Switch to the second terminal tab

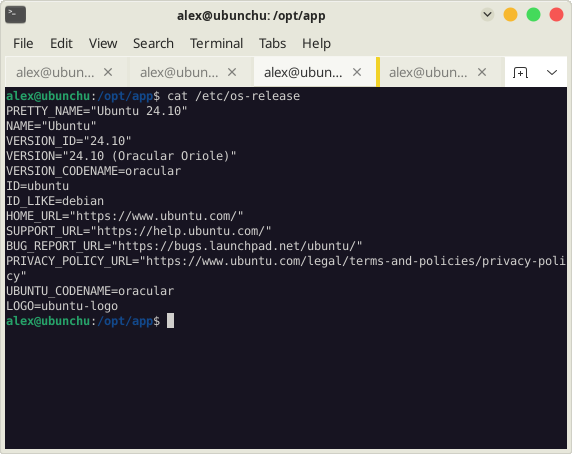coord(190,72)
